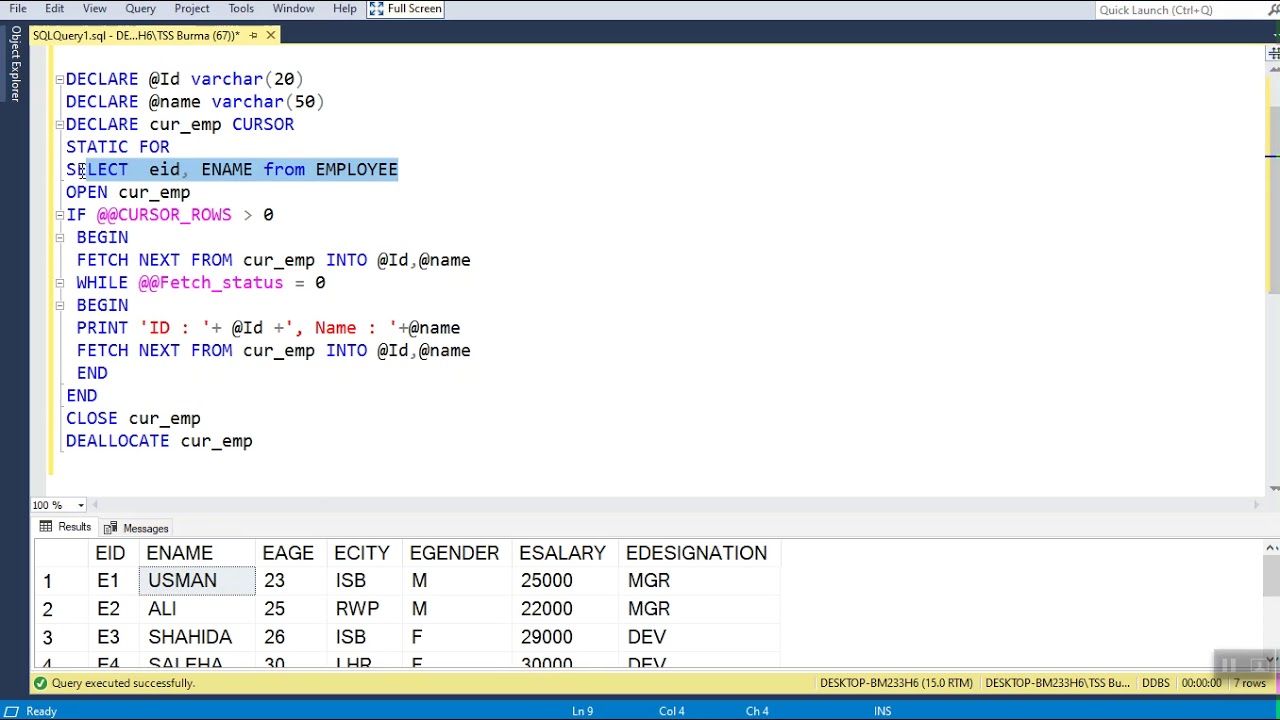
Task: Click the green query success icon
Action: (x=40, y=683)
